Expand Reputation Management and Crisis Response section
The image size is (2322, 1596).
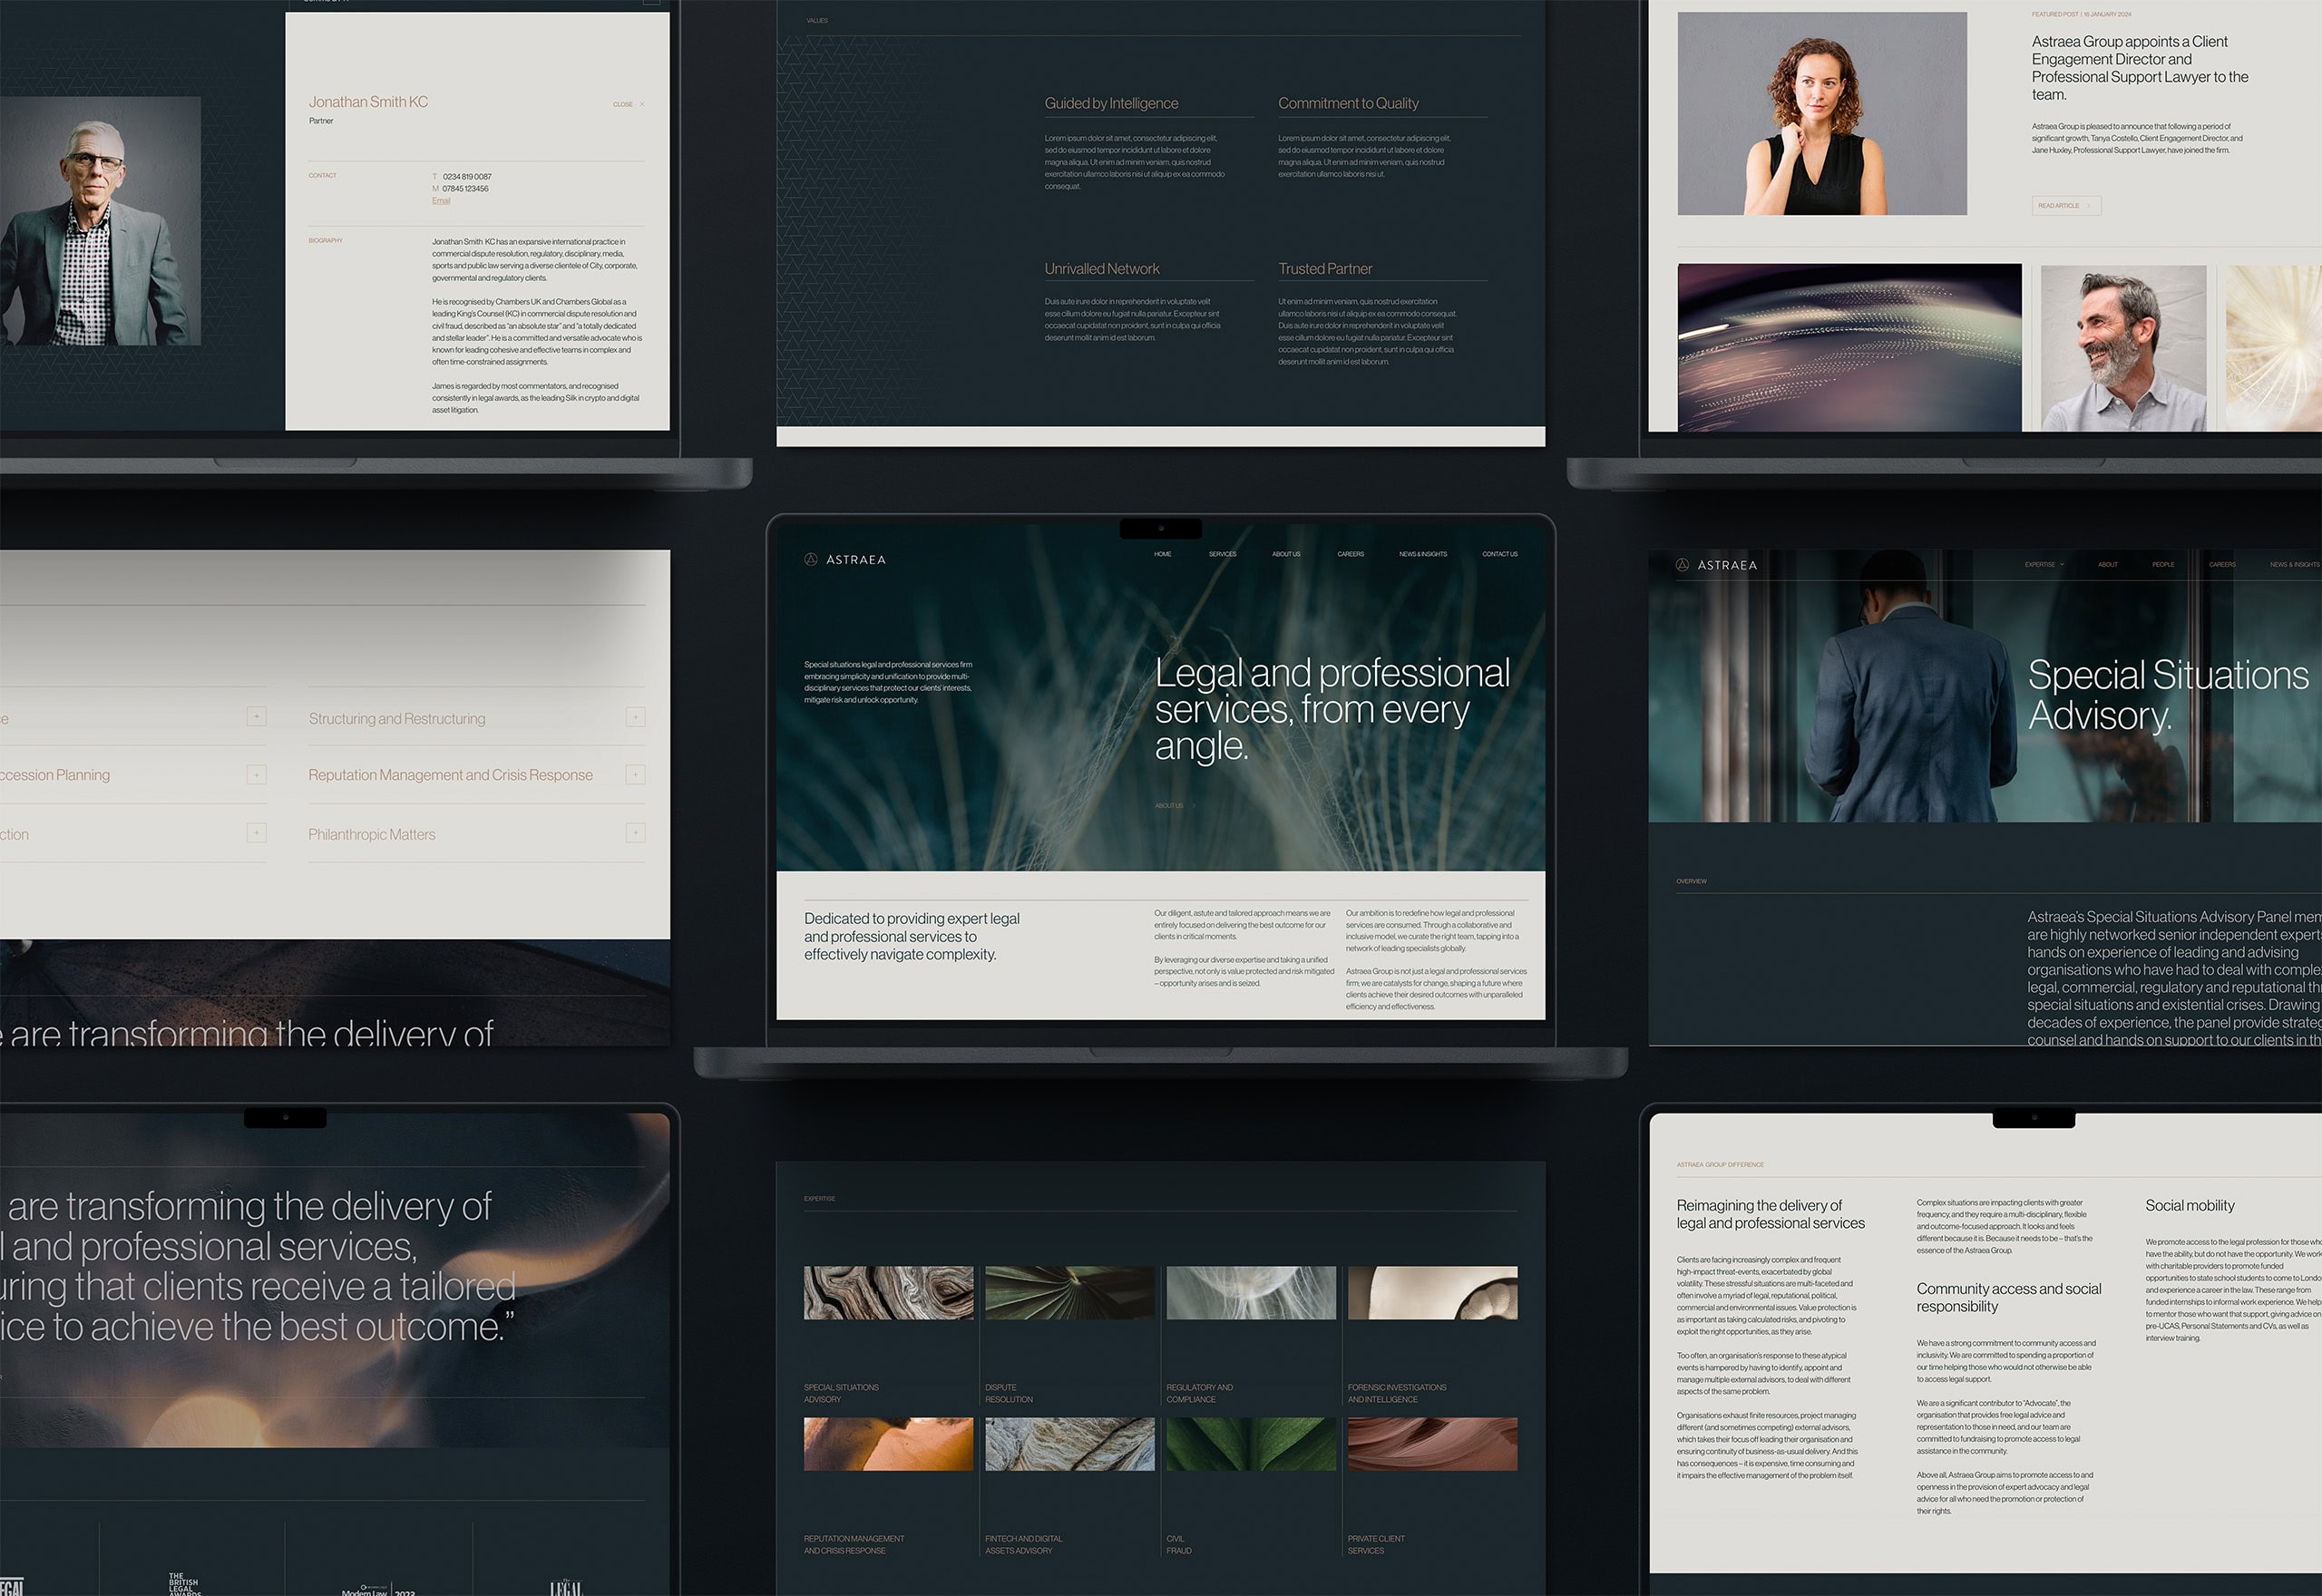pos(635,774)
